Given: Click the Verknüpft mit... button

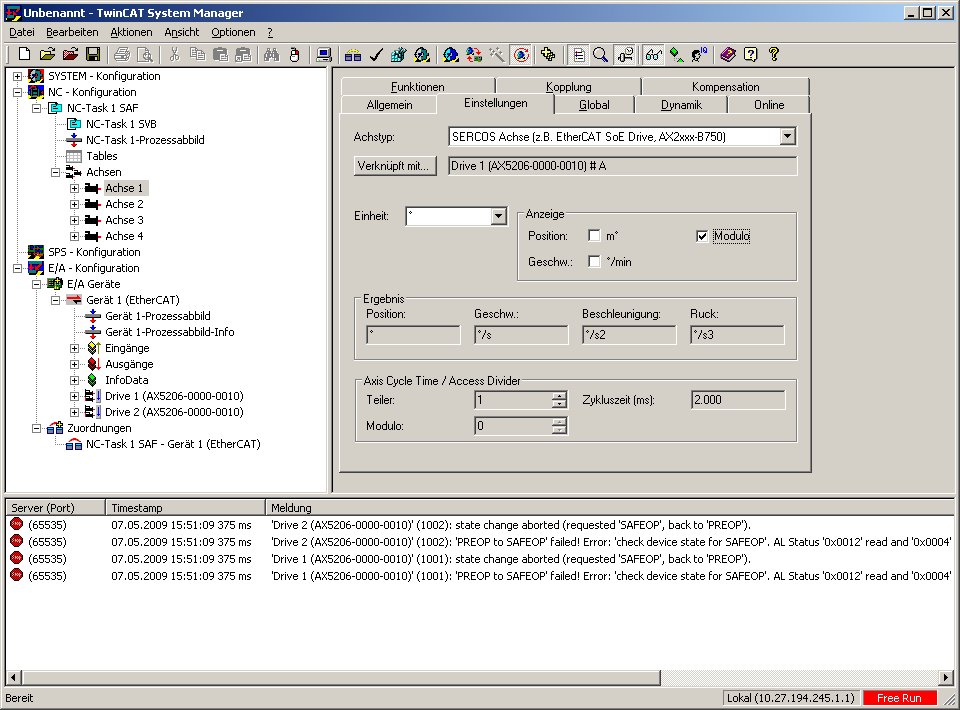Looking at the screenshot, I should pos(395,166).
